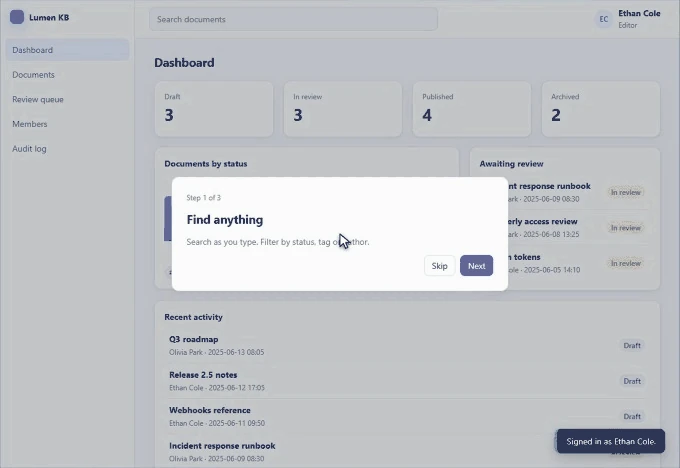Open the Ethan Cole profile name
Image resolution: width=680 pixels, height=468 pixels.
pyautogui.click(x=639, y=13)
